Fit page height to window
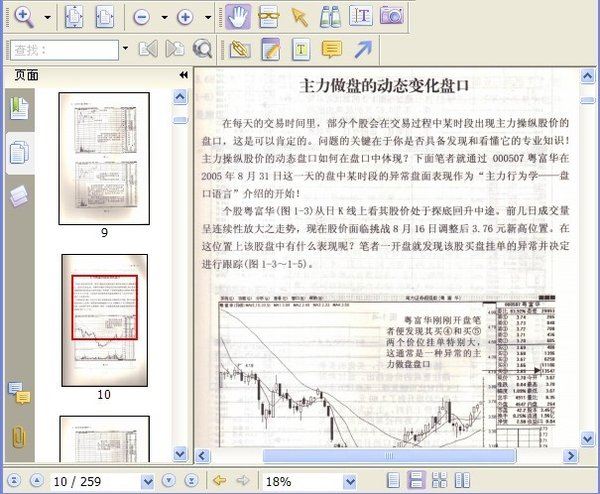Screen dimensions: 600x494 pos(73,17)
